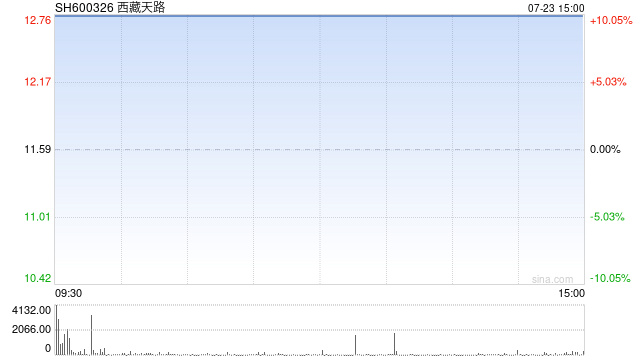This screenshot has height=360, width=640.
Task: Click the SH600326 西藏天路 stock title
Action: (x=110, y=7)
